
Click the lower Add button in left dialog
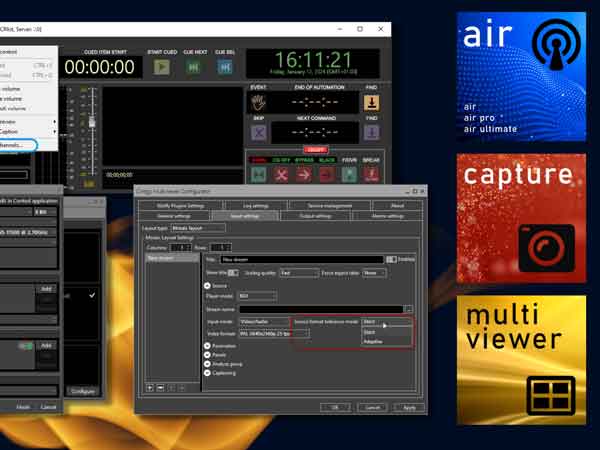click(46, 346)
